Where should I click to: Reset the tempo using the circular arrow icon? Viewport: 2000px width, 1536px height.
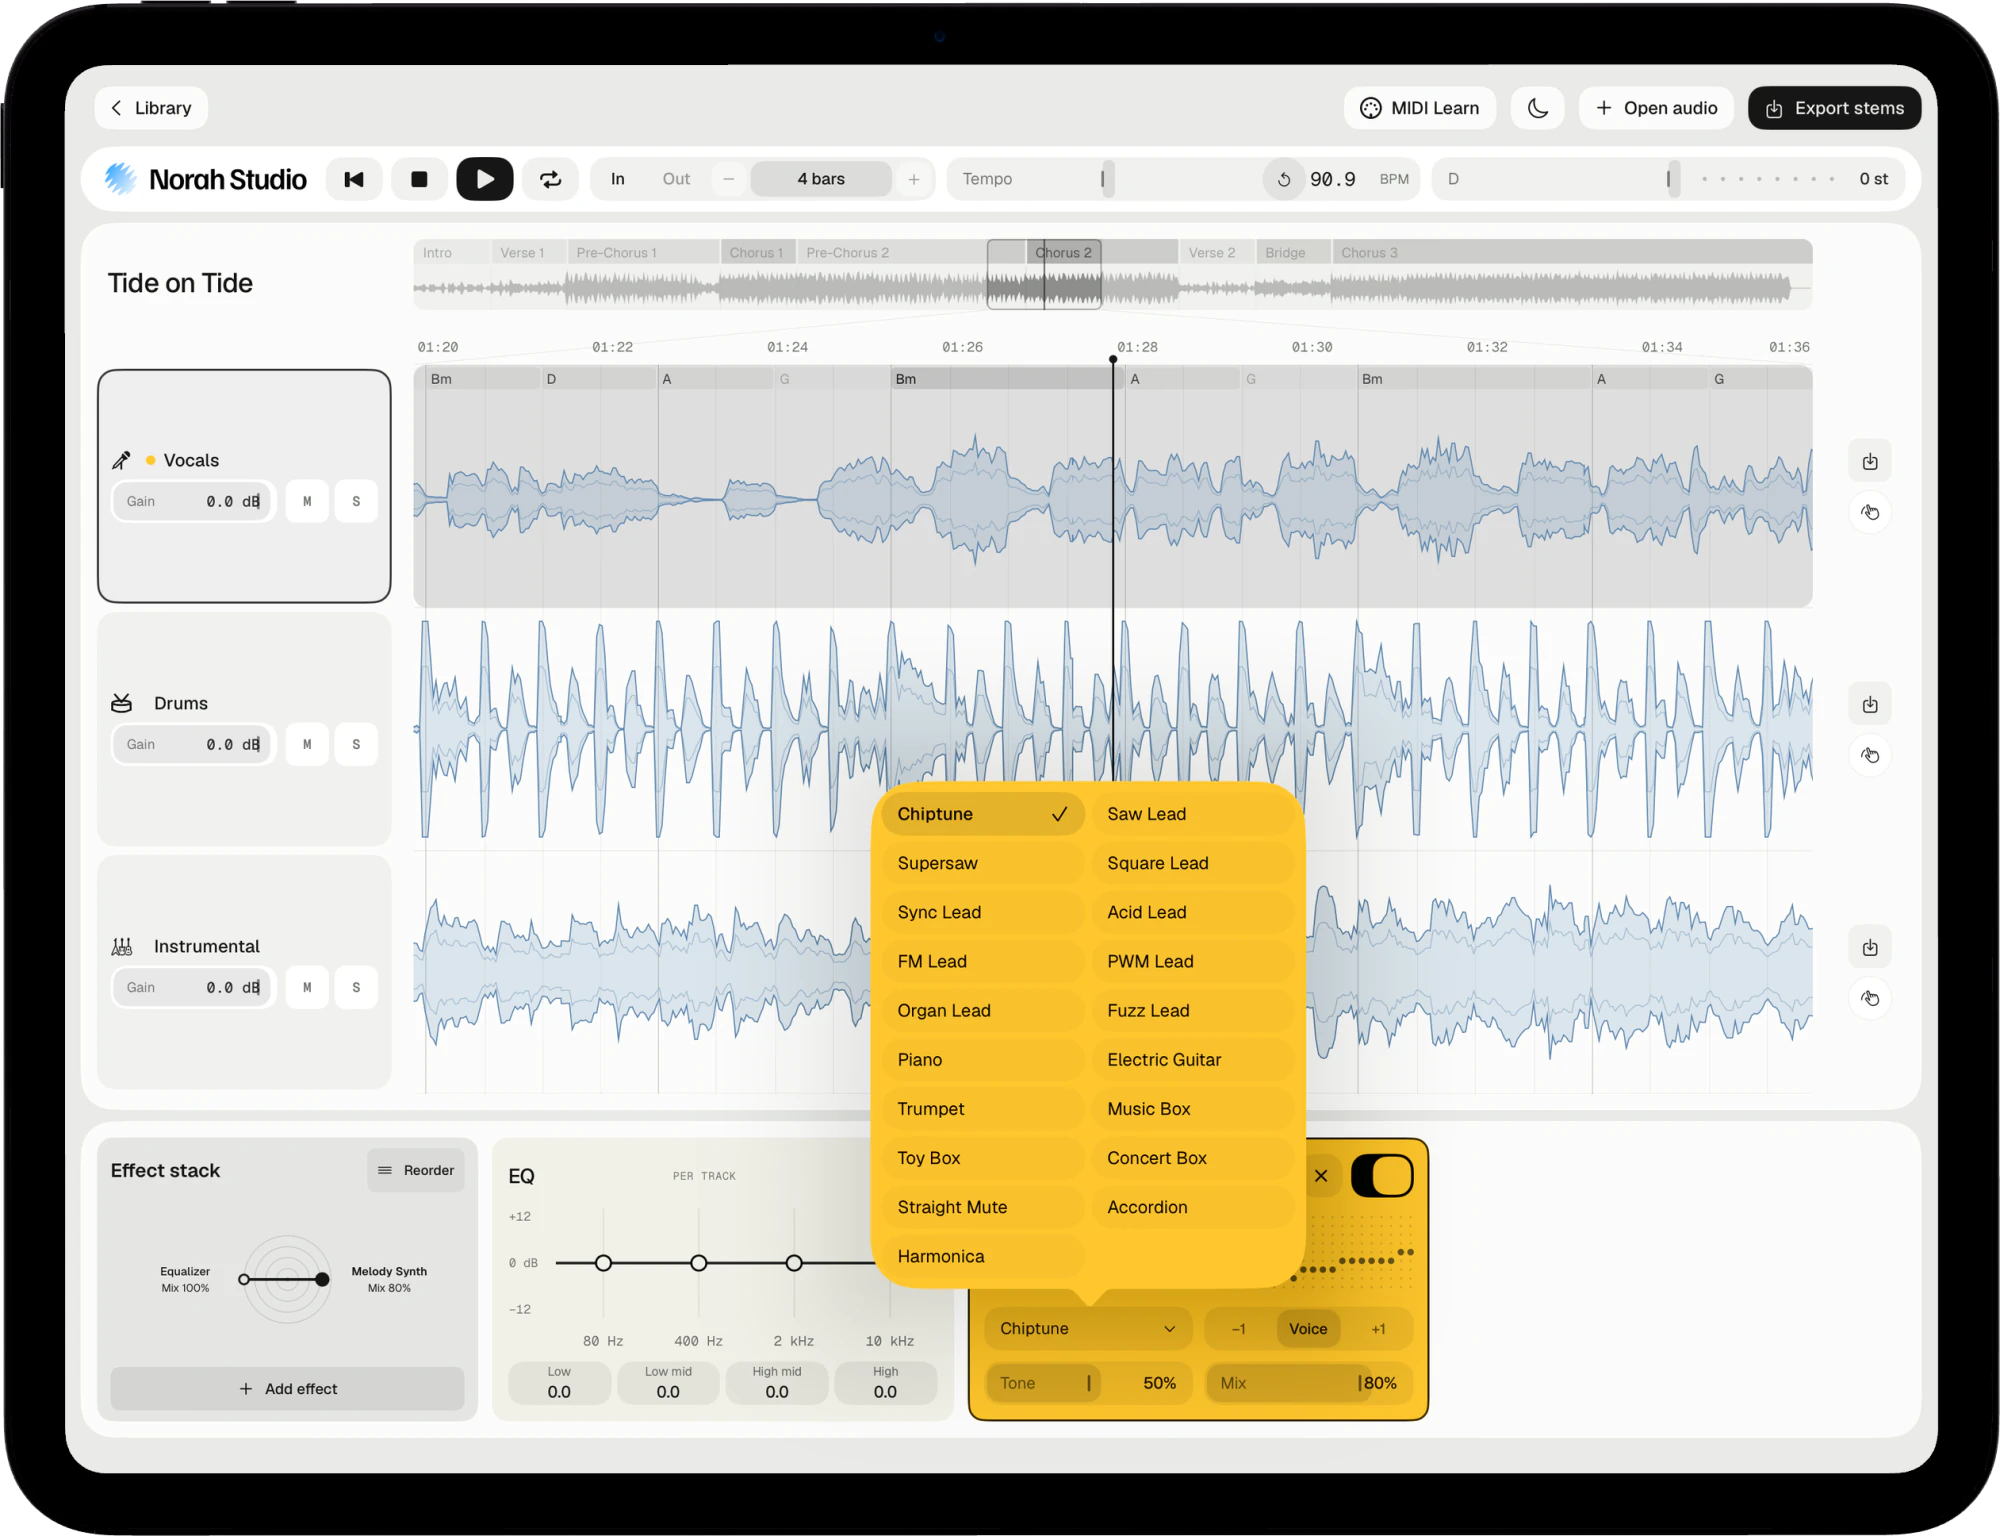pyautogui.click(x=1284, y=180)
